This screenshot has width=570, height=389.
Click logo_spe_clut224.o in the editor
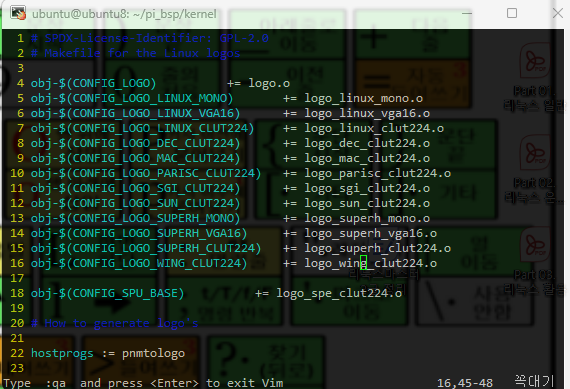coord(339,293)
